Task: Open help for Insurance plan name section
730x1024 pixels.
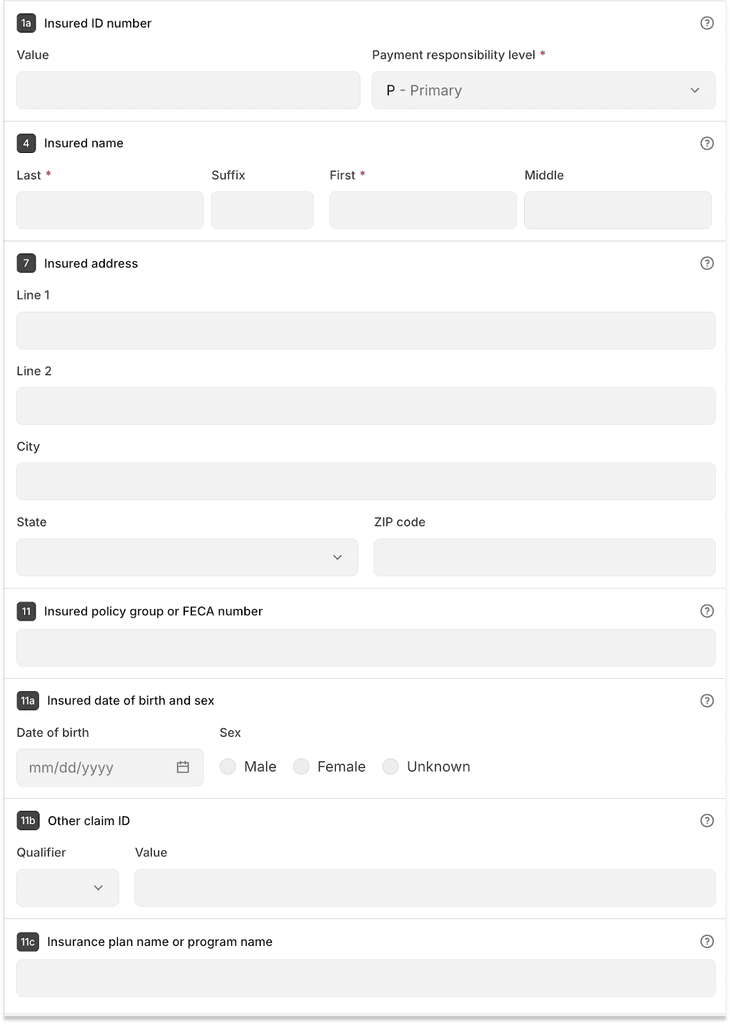Action: (x=707, y=941)
